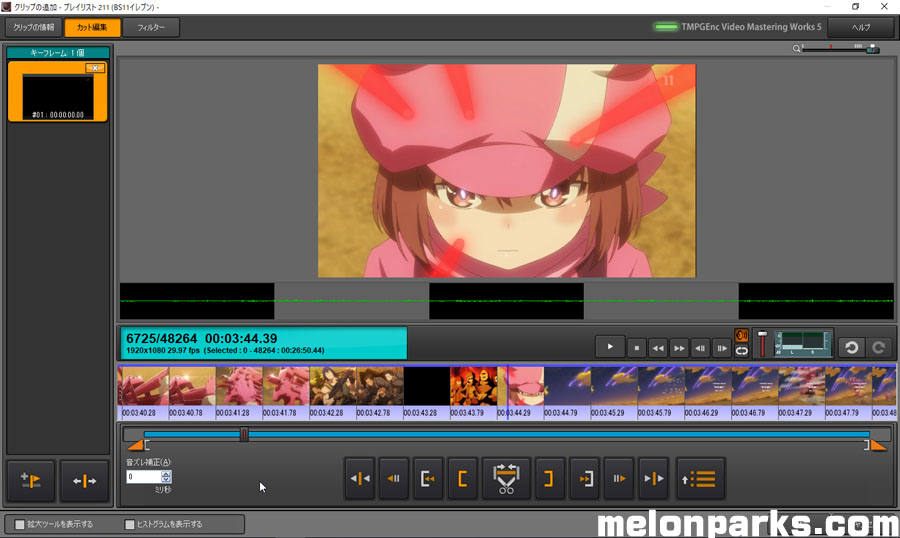
Task: Click the audio waveform display
Action: click(507, 301)
